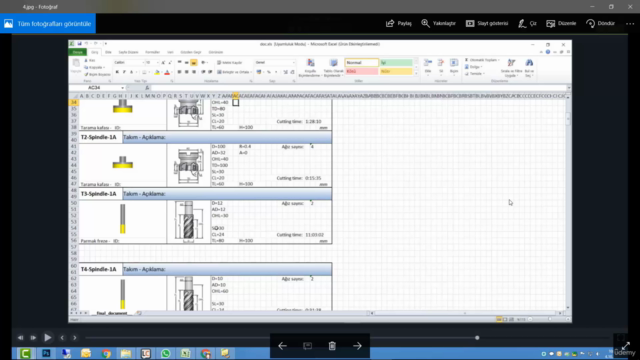This screenshot has width=640, height=360.
Task: Switch to Sayfa Düzeni tab
Action: (x=128, y=52)
